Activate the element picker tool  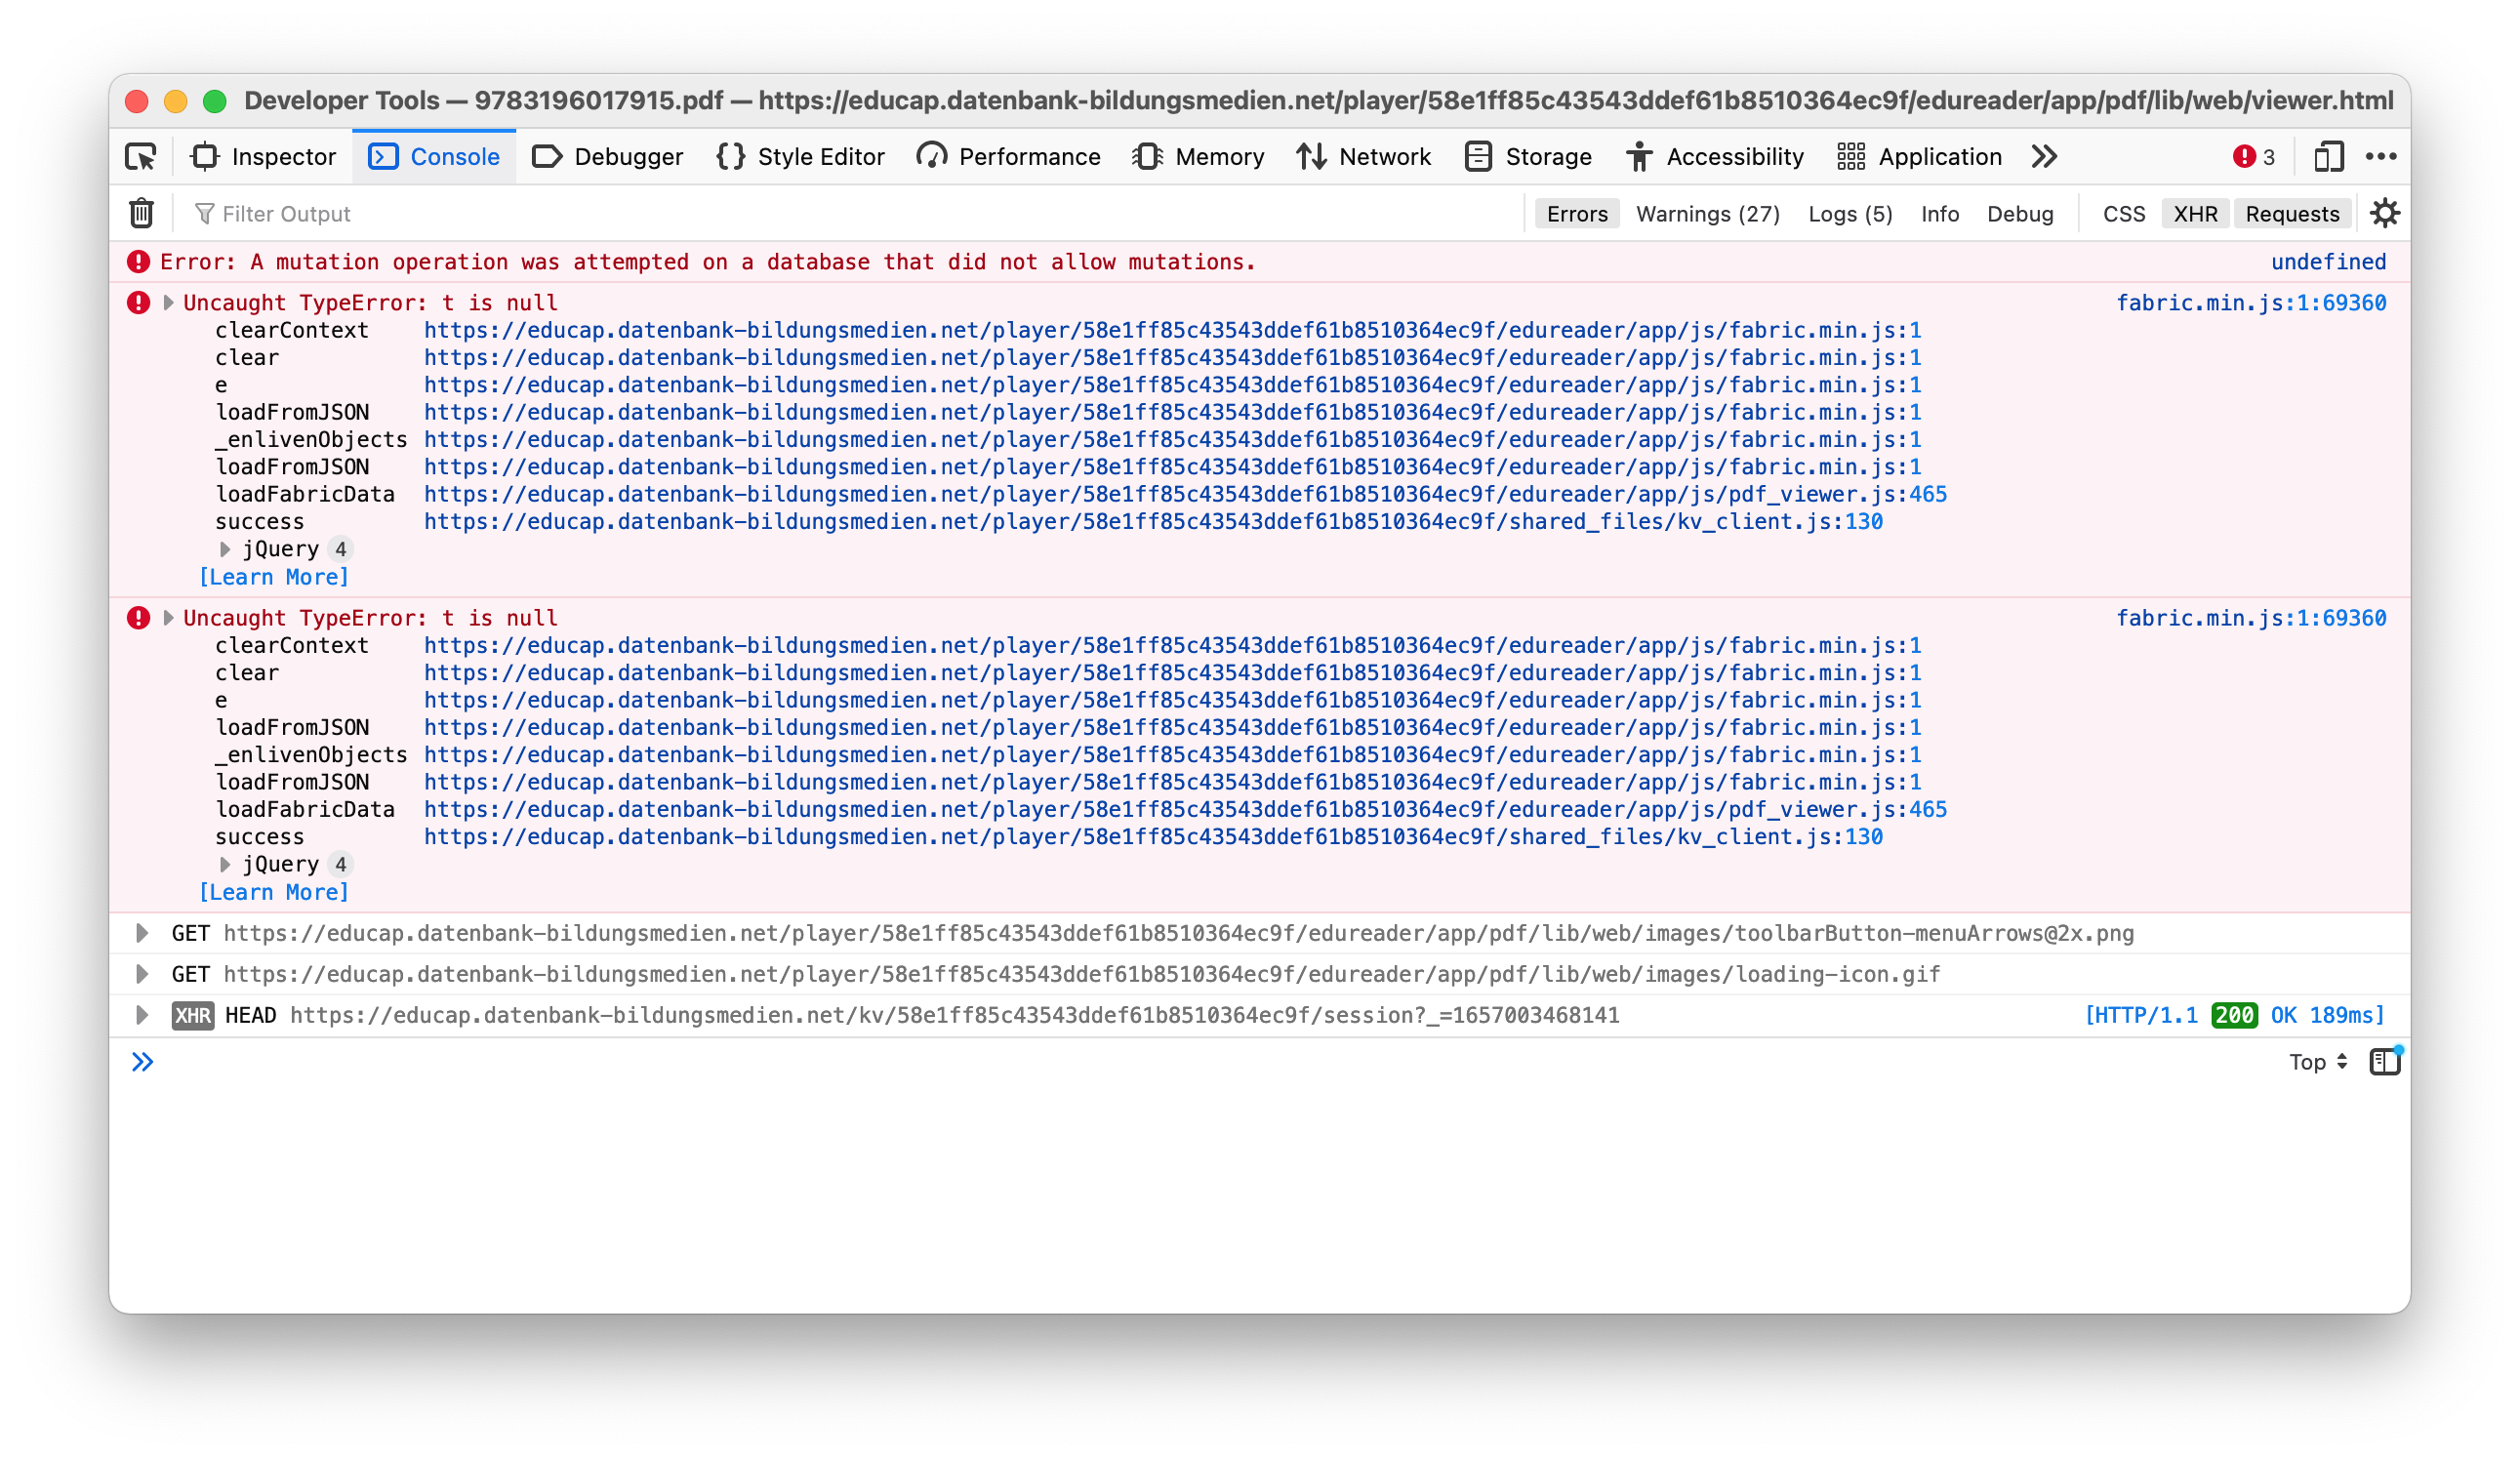pyautogui.click(x=141, y=157)
